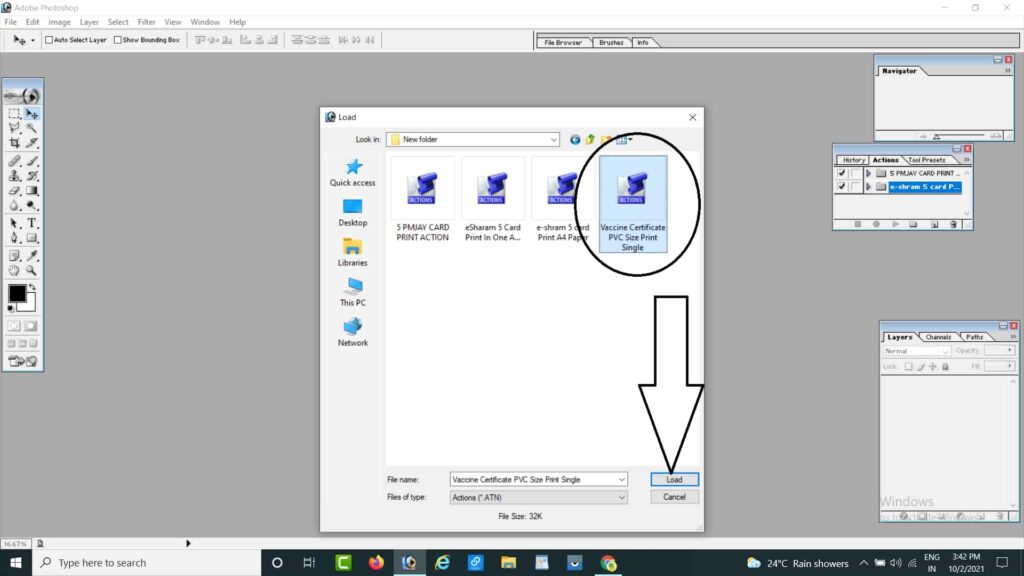Select the Slice tool
Screen dimensions: 1024x576
pyautogui.click(x=31, y=142)
